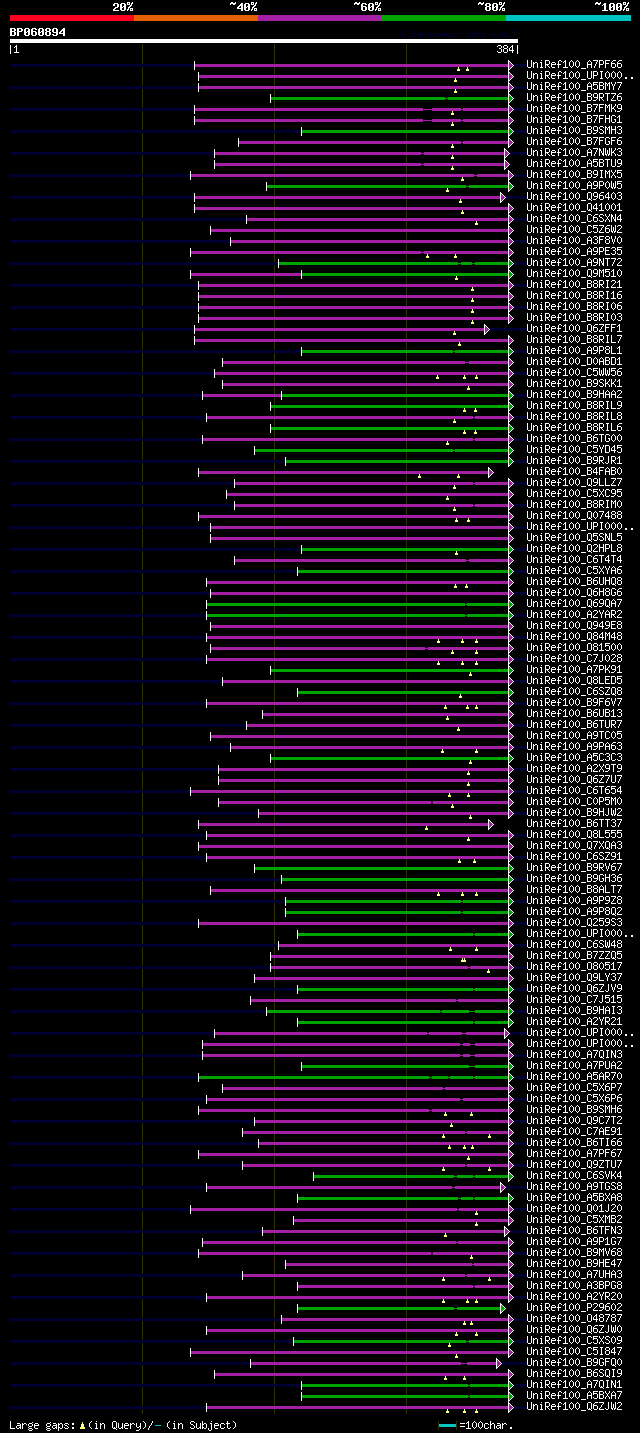This screenshot has height=1433, width=640.
Task: Select the UniRef100_A7UHA3 label
Action: 574,1275
